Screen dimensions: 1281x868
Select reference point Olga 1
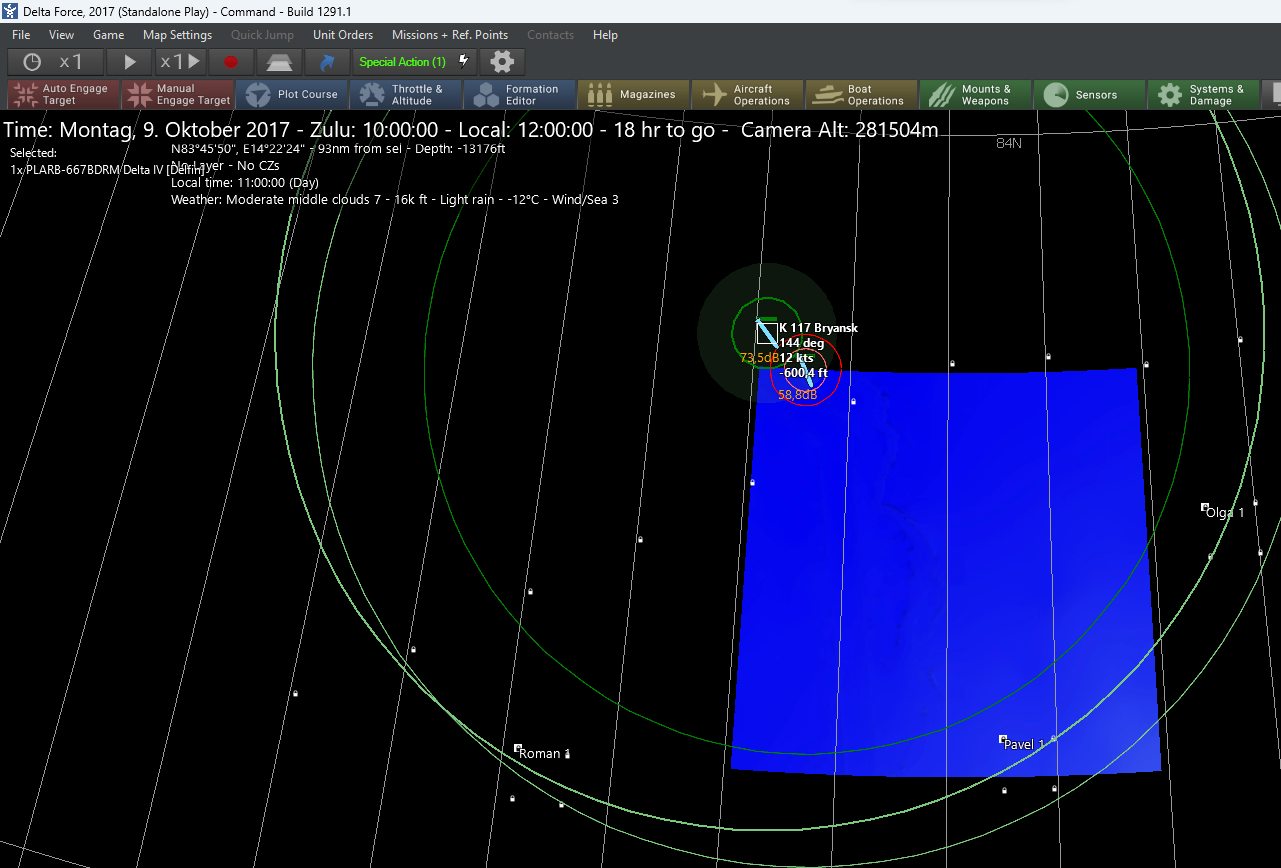[1205, 508]
